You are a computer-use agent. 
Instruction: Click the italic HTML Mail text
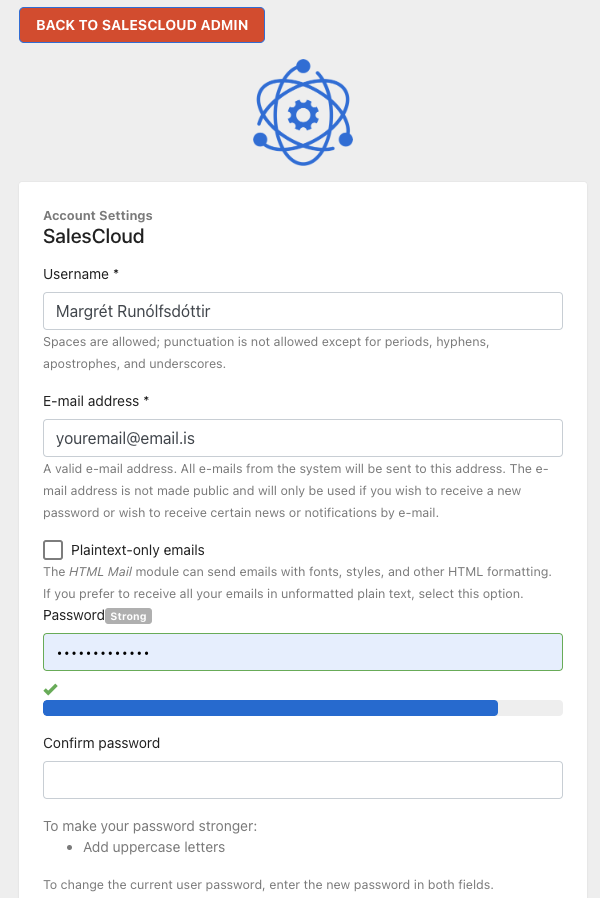pos(101,572)
